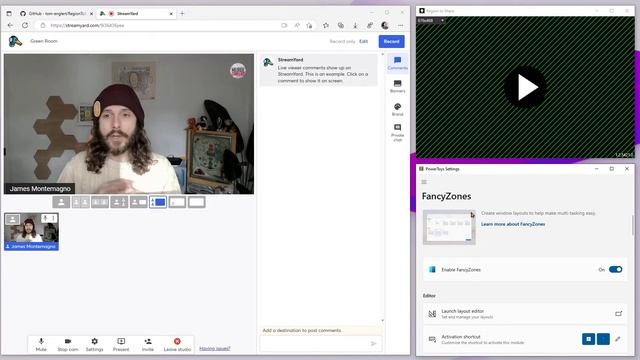Click the Present screen share icon
Image resolution: width=640 pixels, height=360 pixels.
coord(121,344)
